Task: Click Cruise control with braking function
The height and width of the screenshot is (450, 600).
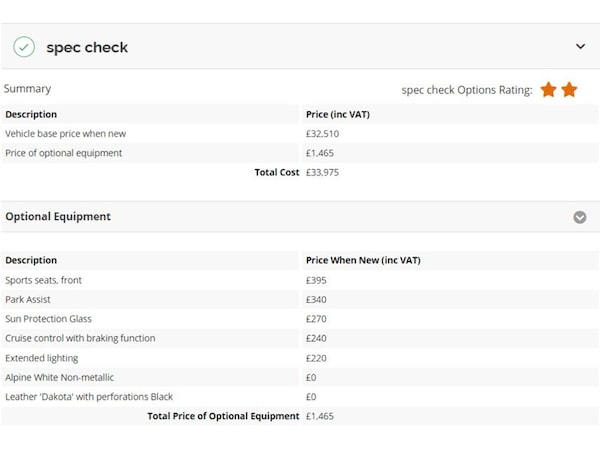Action: tap(80, 338)
